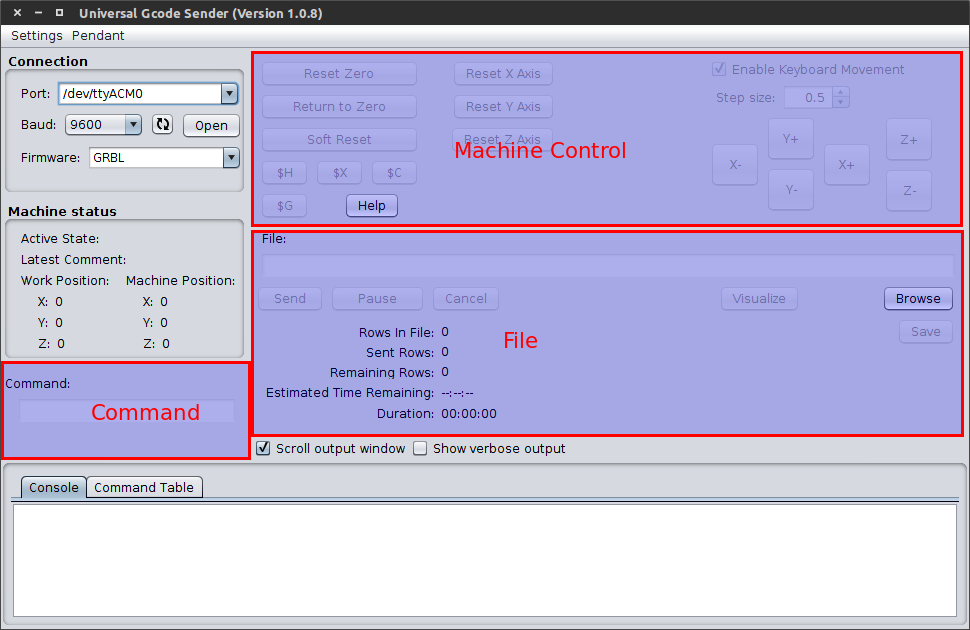
Task: Jog with the Z- button
Action: [x=909, y=191]
